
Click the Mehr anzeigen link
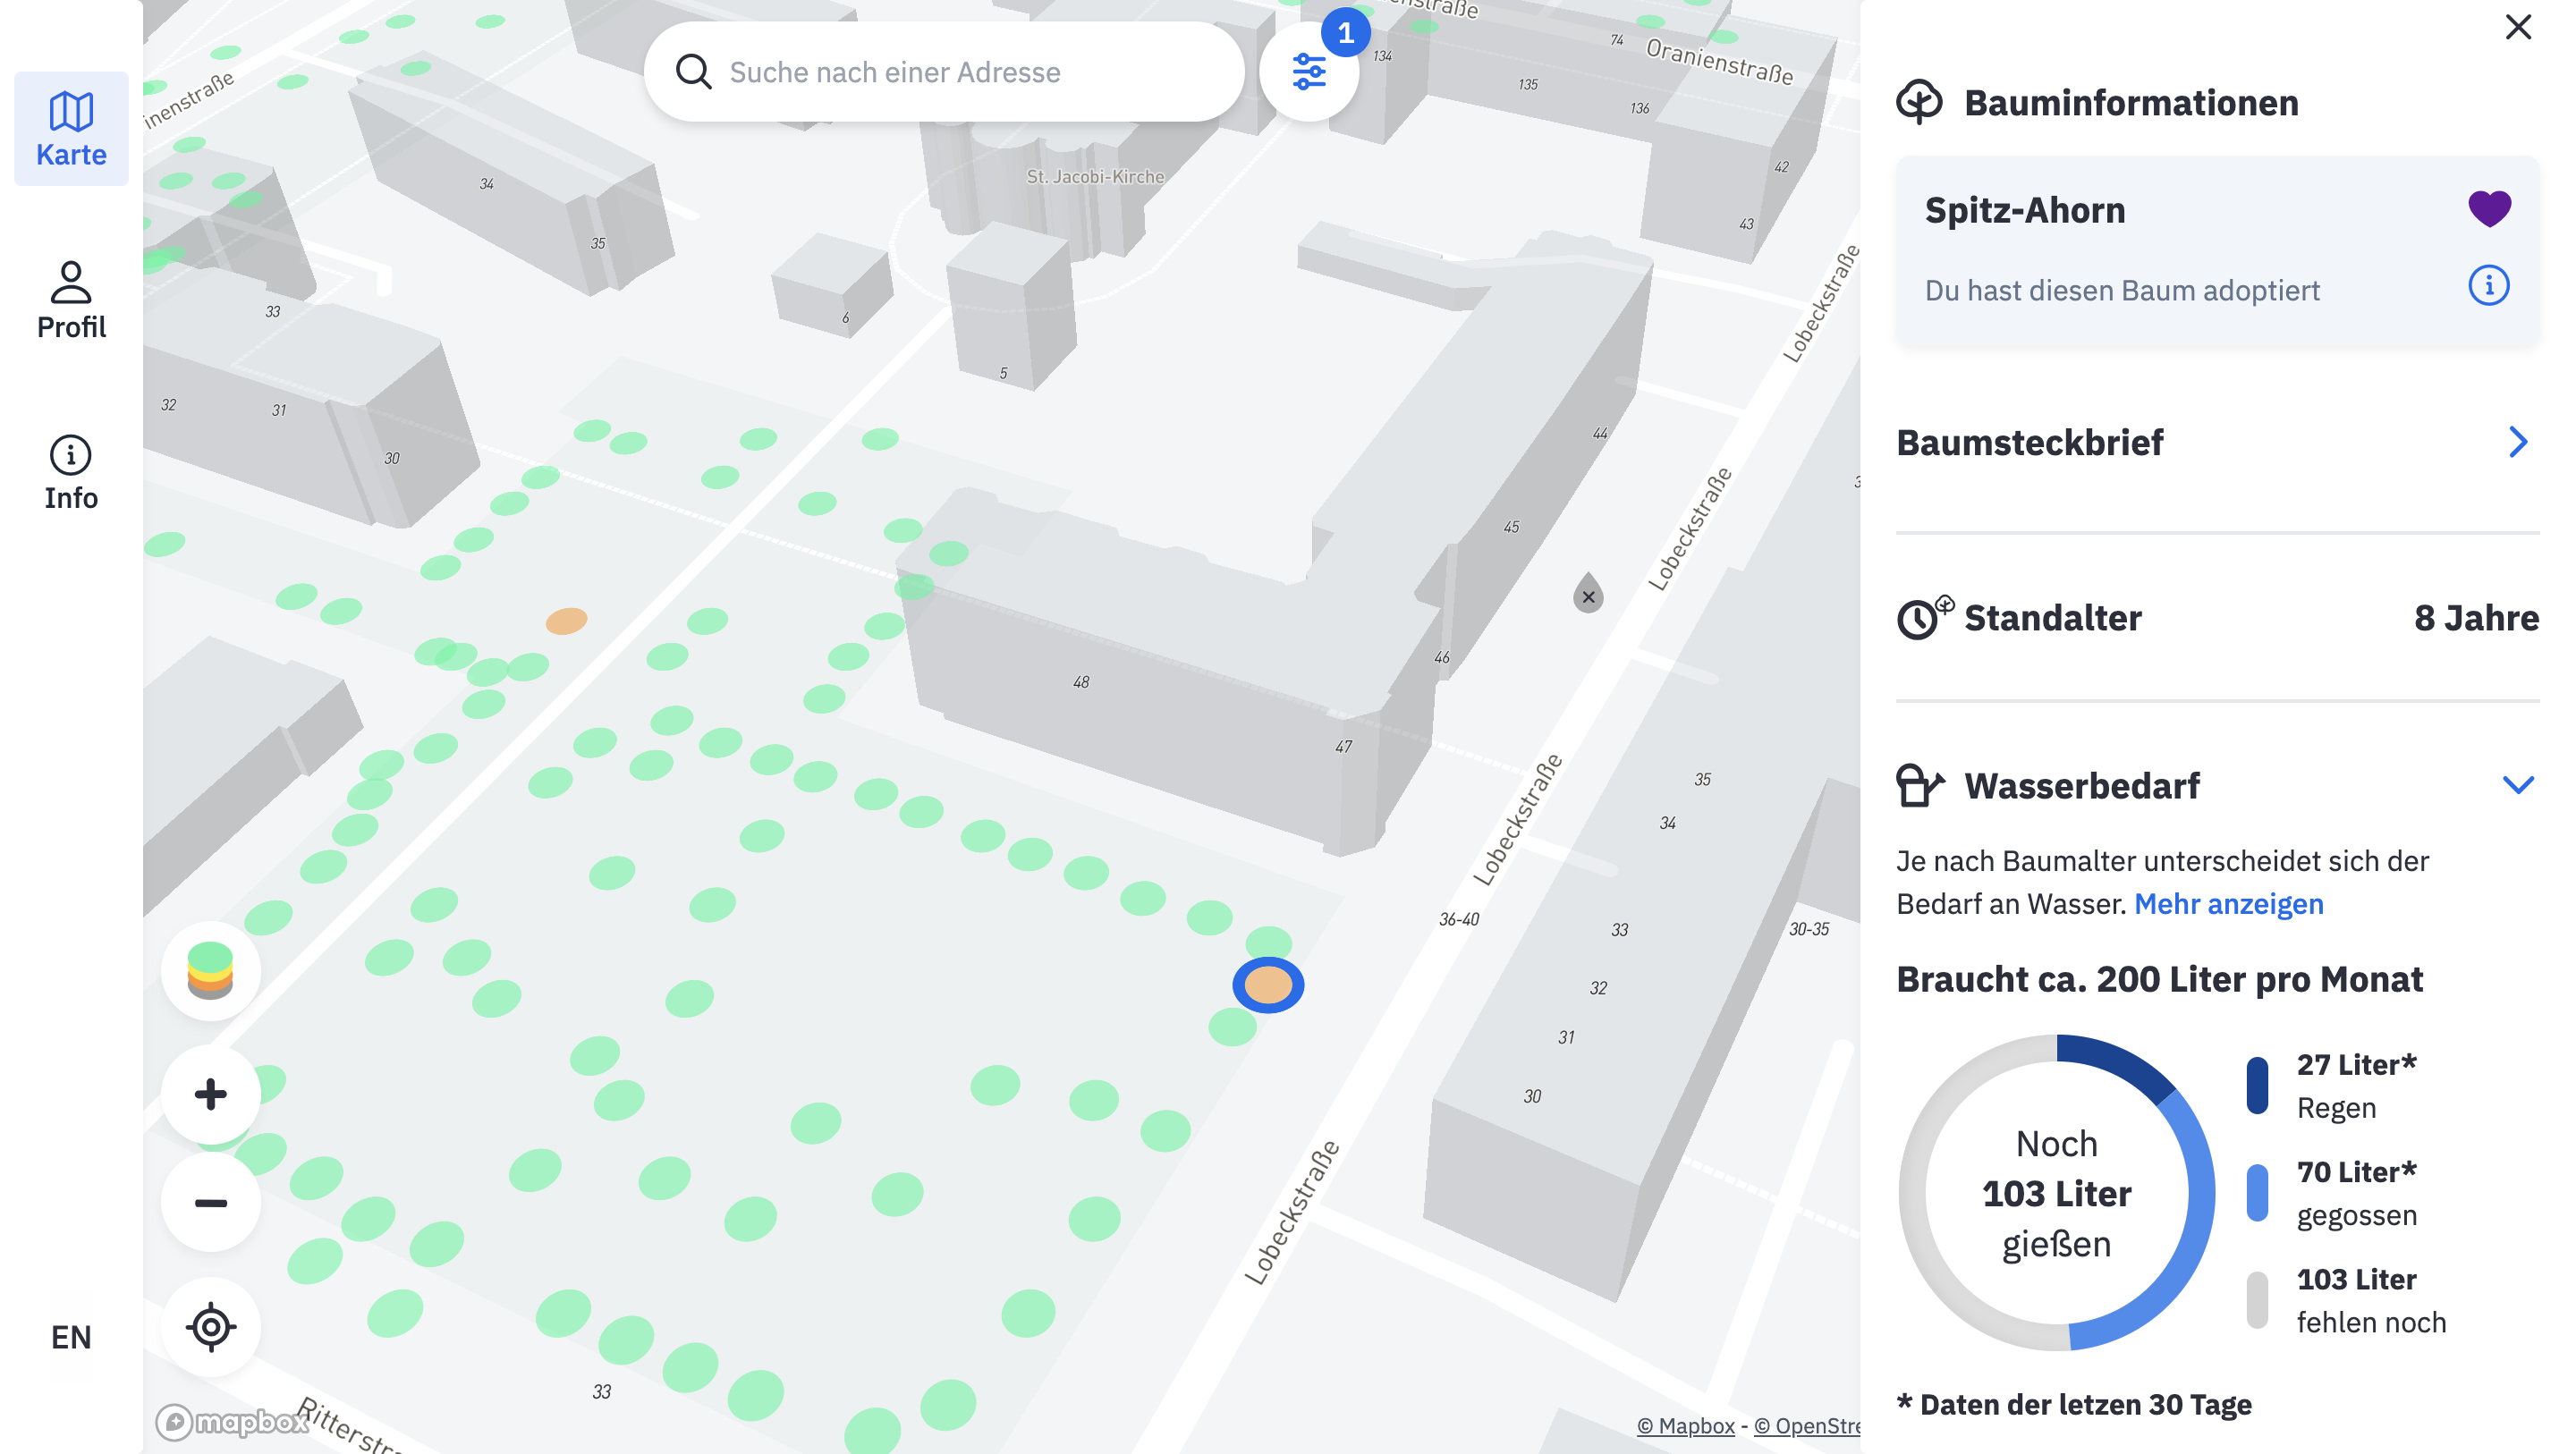click(x=2228, y=904)
